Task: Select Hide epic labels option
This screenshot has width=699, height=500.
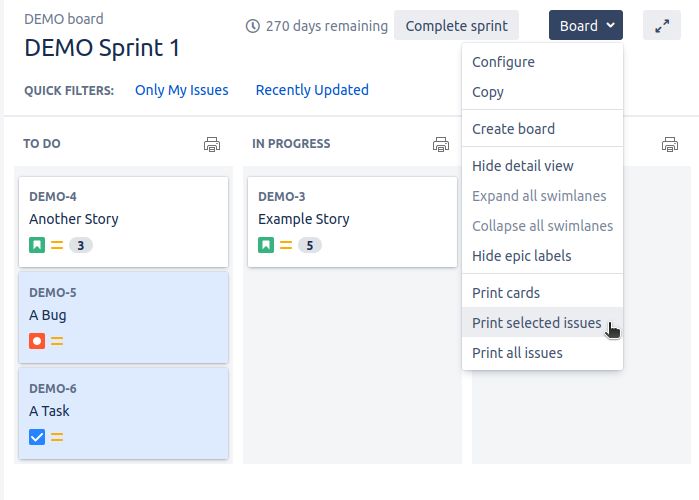Action: tap(521, 256)
